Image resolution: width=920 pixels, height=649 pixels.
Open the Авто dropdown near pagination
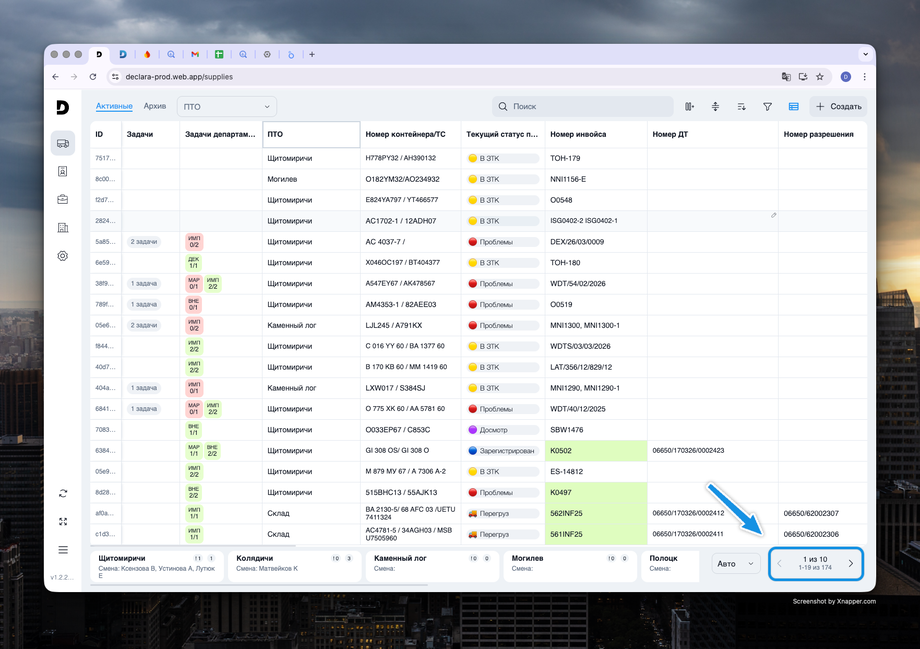point(737,564)
